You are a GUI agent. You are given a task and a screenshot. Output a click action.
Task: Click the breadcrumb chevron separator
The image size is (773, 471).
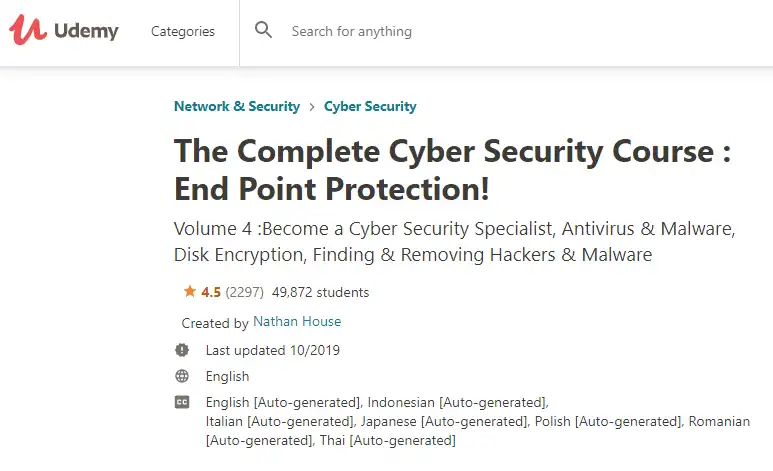tap(312, 106)
